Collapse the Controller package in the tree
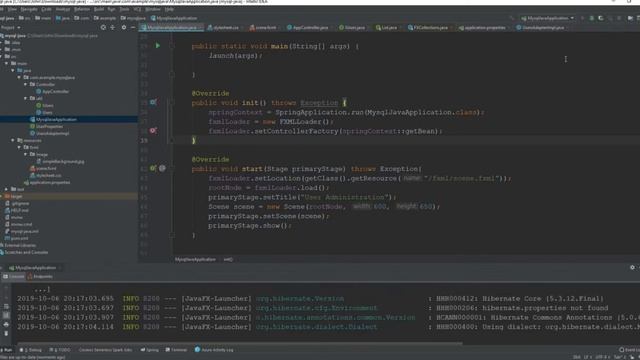This screenshot has width=640, height=360. 25,84
